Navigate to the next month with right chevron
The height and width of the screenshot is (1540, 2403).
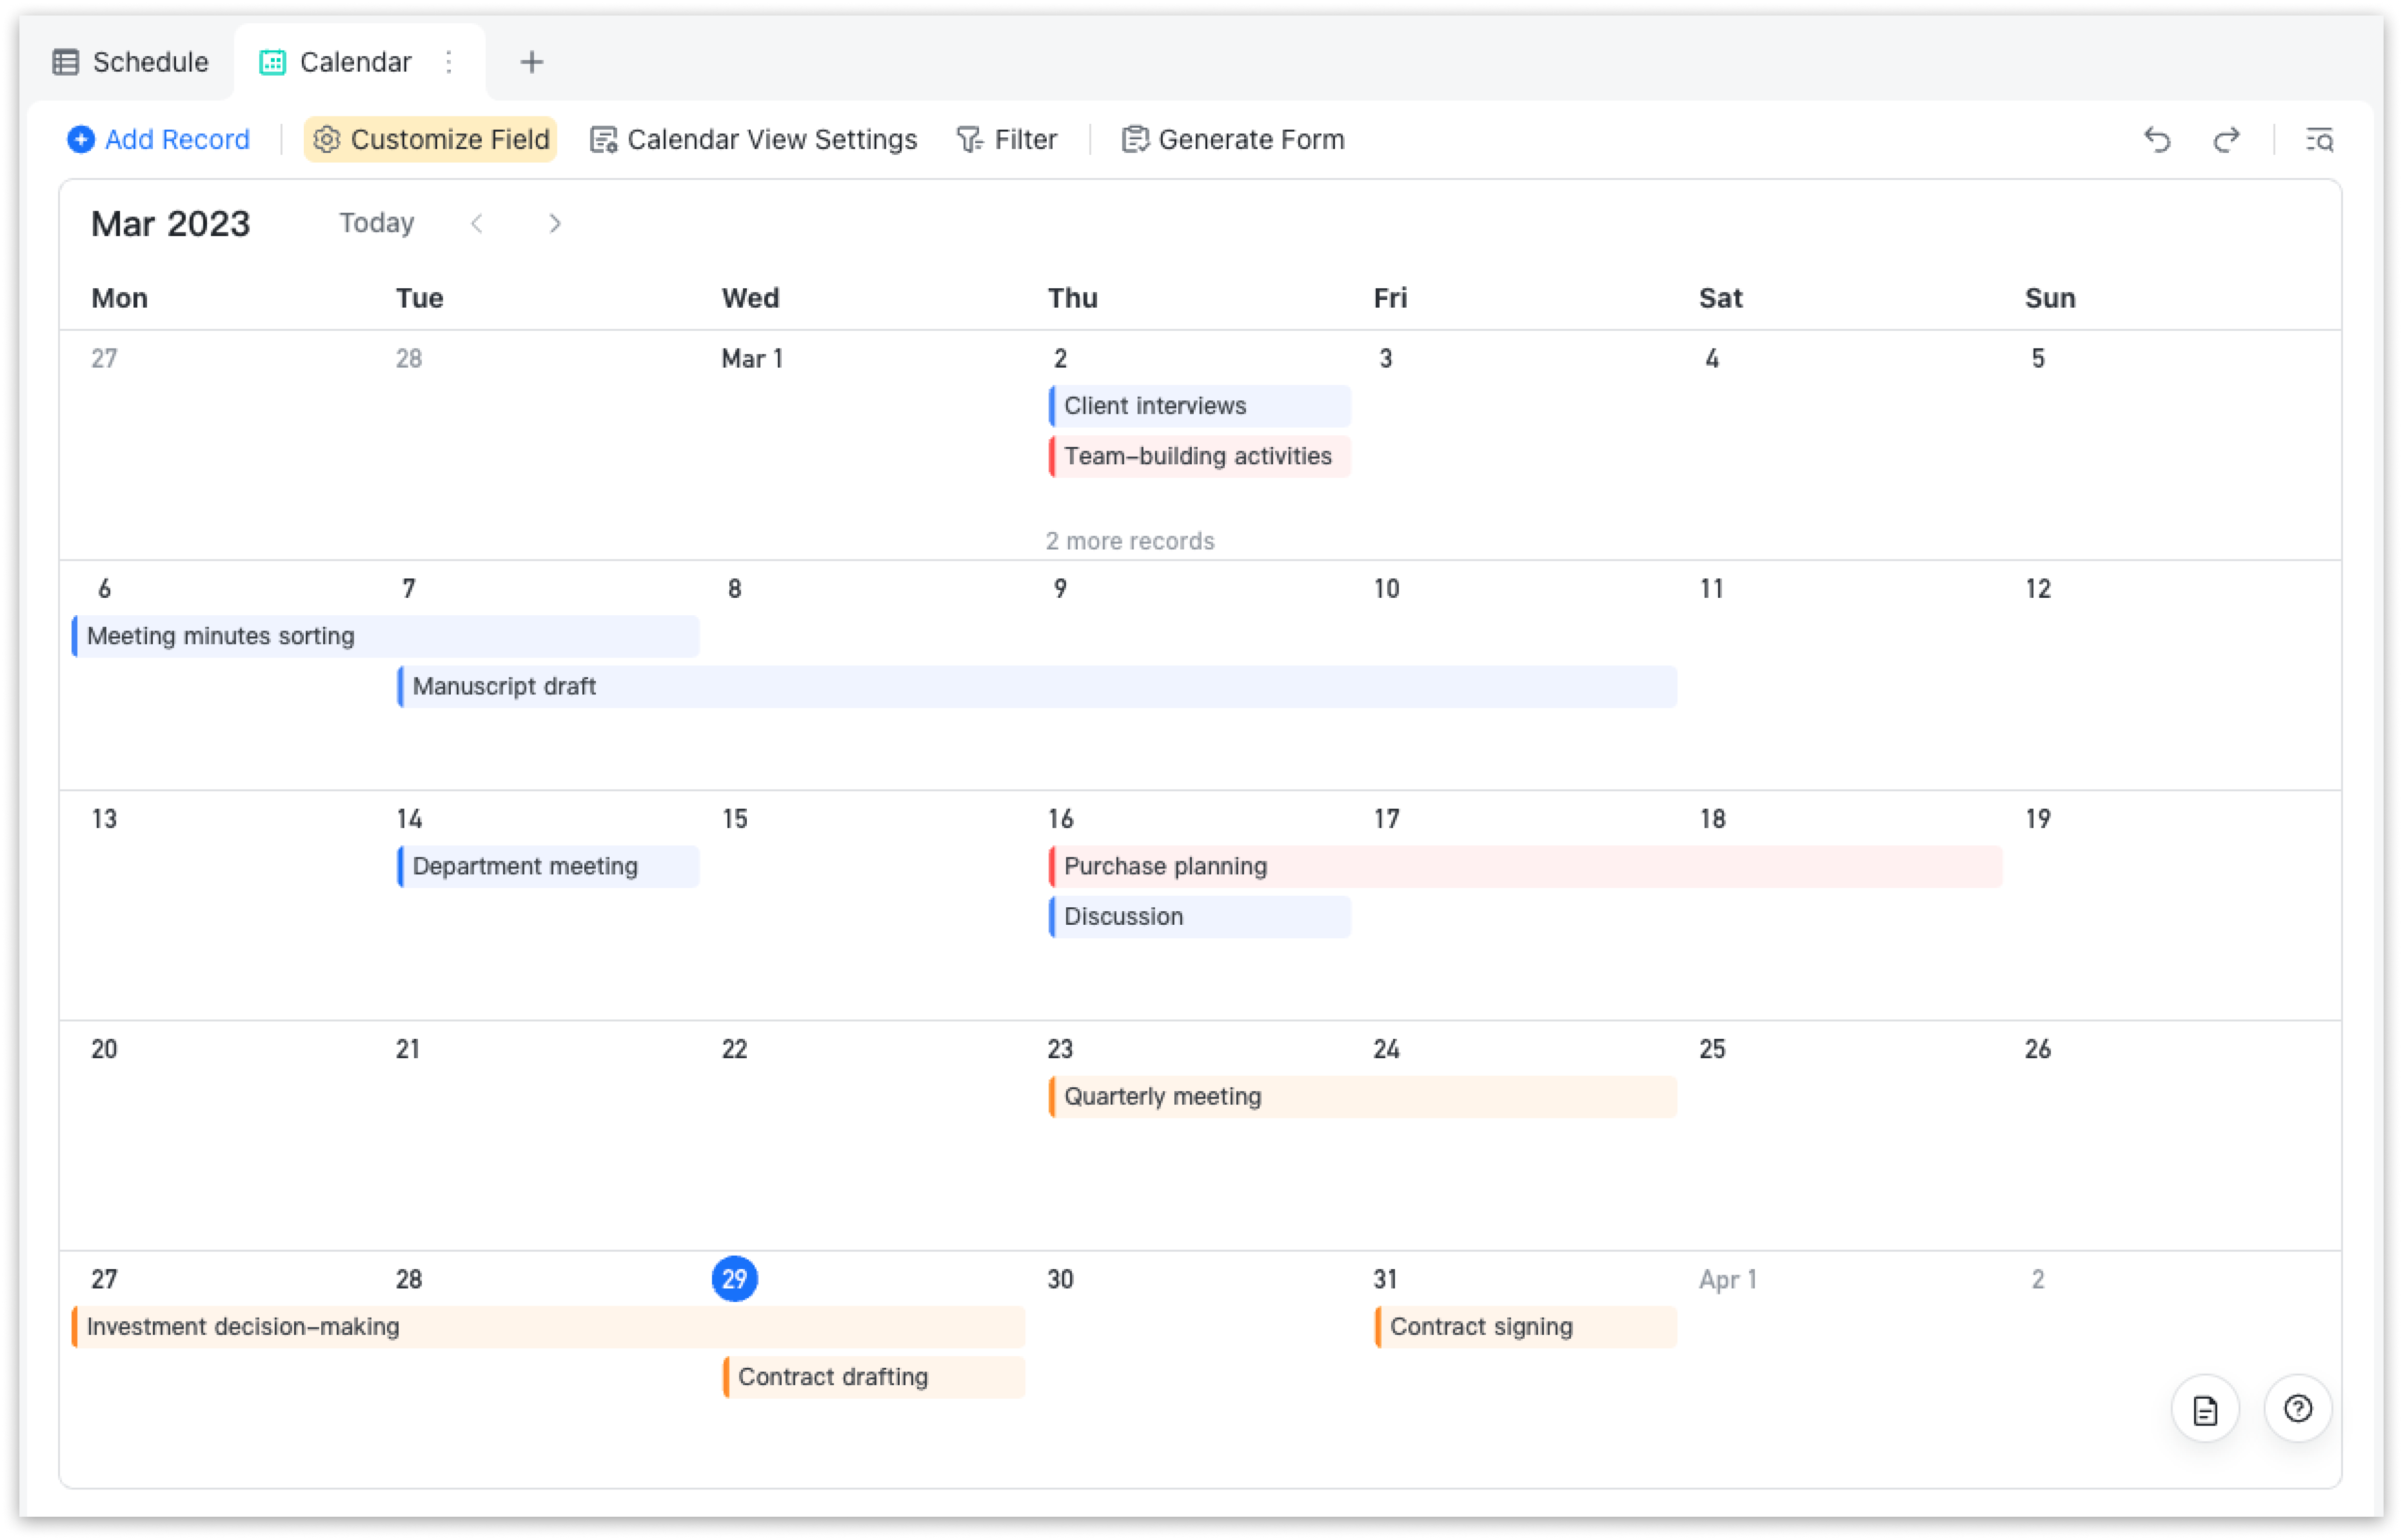[x=554, y=223]
